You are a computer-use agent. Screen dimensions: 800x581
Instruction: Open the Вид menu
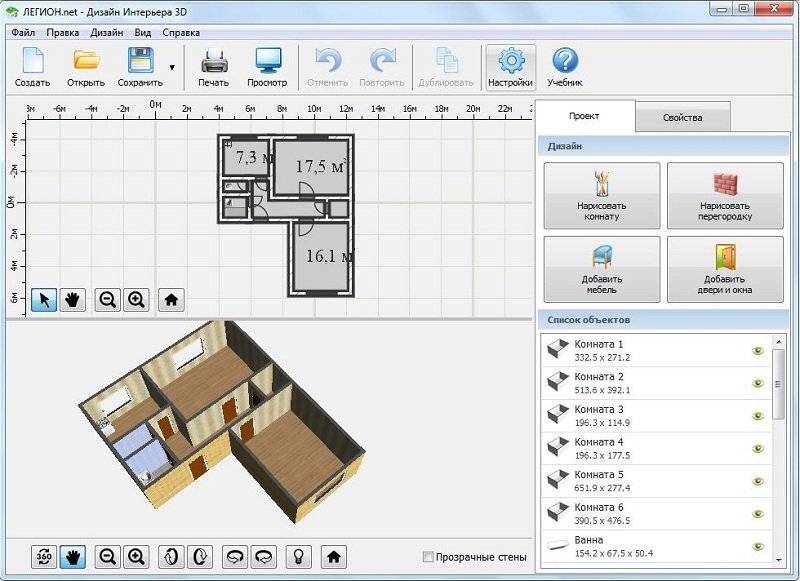[x=143, y=33]
